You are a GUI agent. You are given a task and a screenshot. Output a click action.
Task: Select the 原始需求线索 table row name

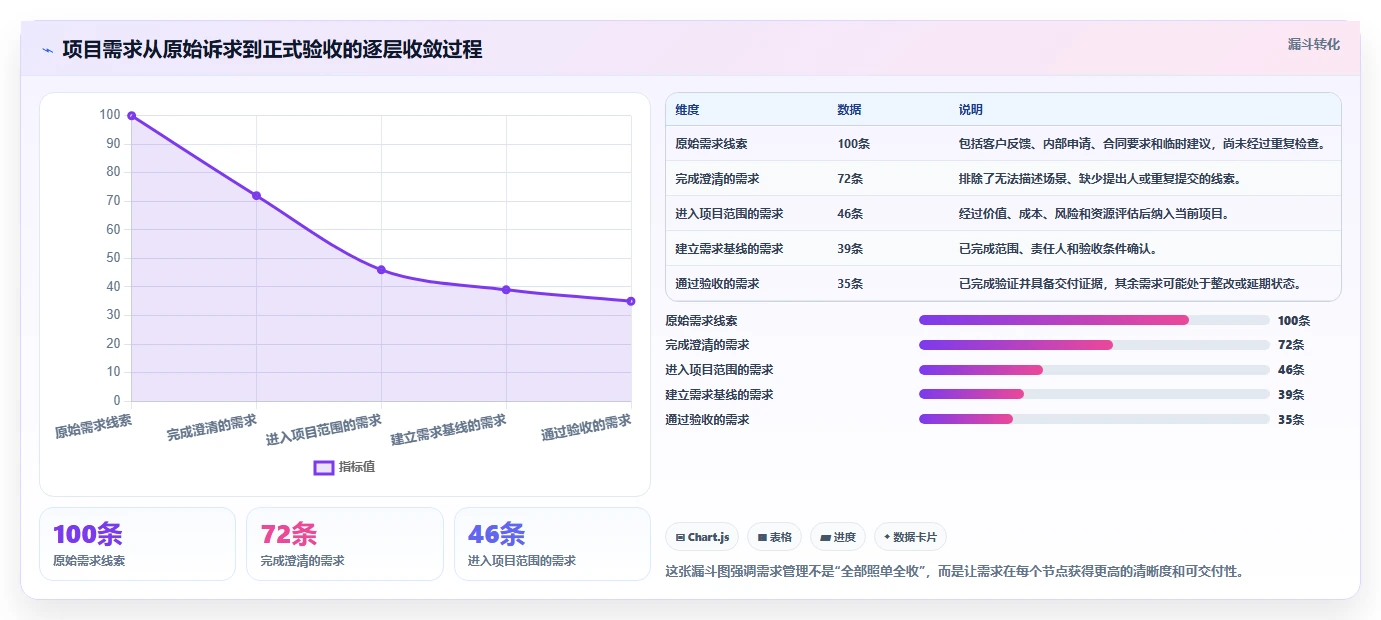point(712,144)
